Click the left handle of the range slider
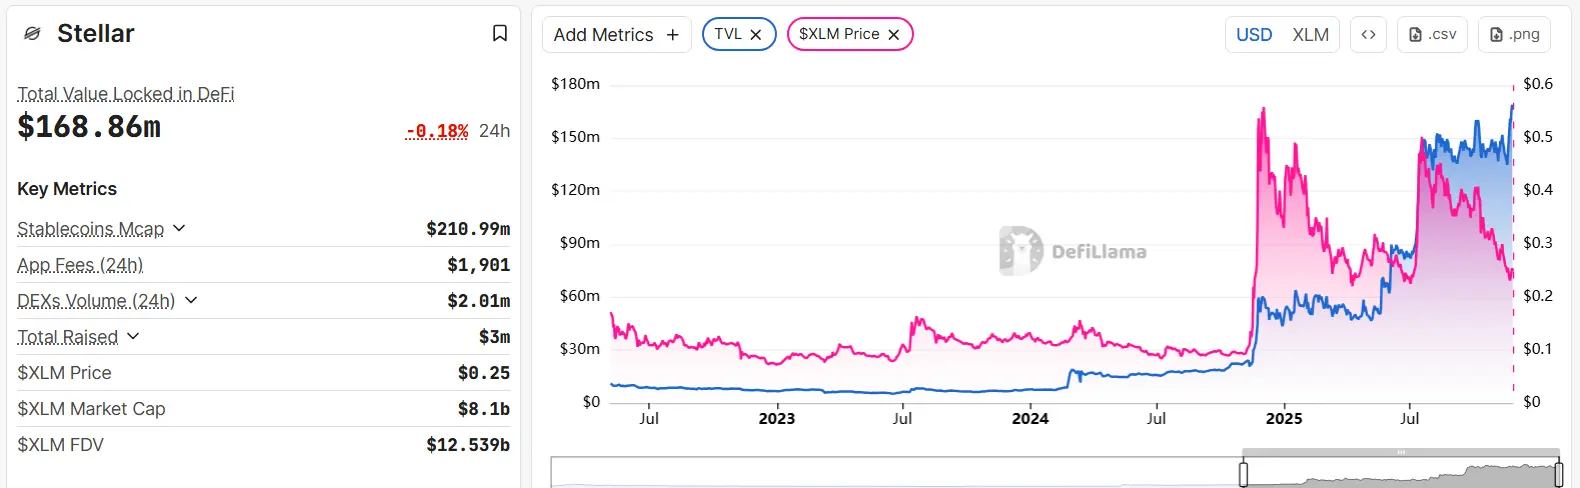The height and width of the screenshot is (488, 1580). [x=1243, y=474]
